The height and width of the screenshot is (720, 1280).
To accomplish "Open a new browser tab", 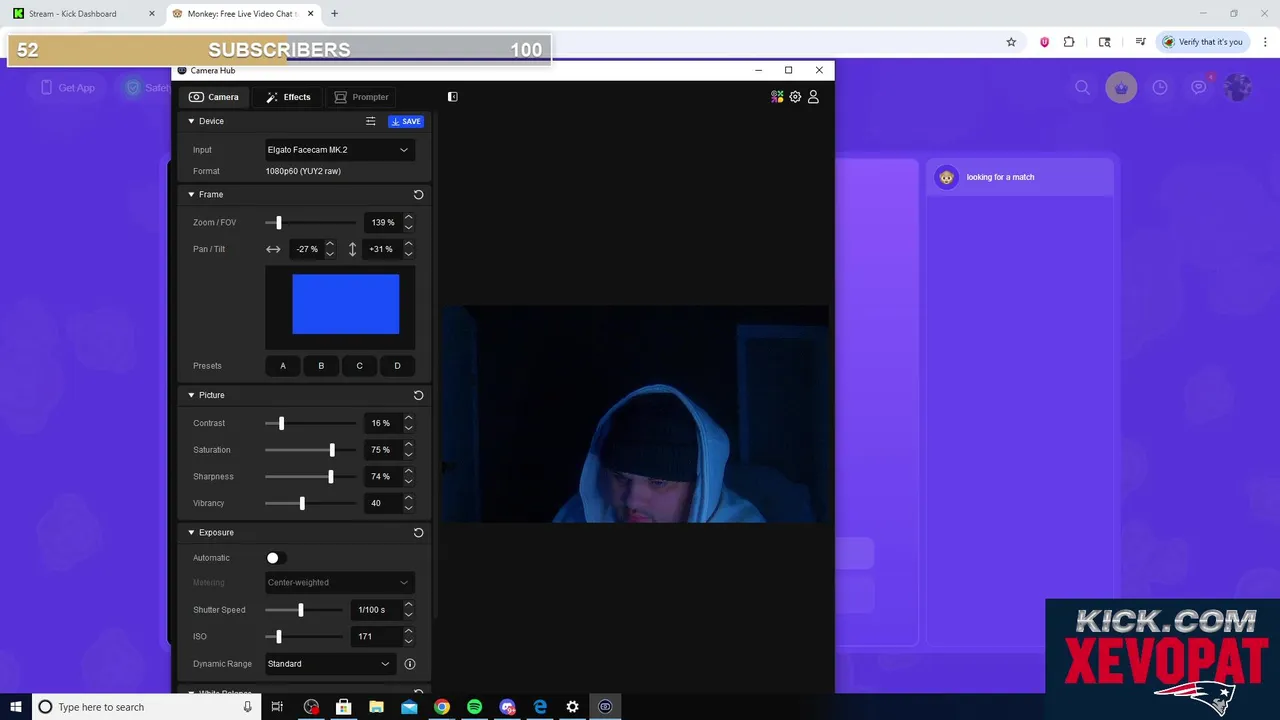I will click(334, 14).
